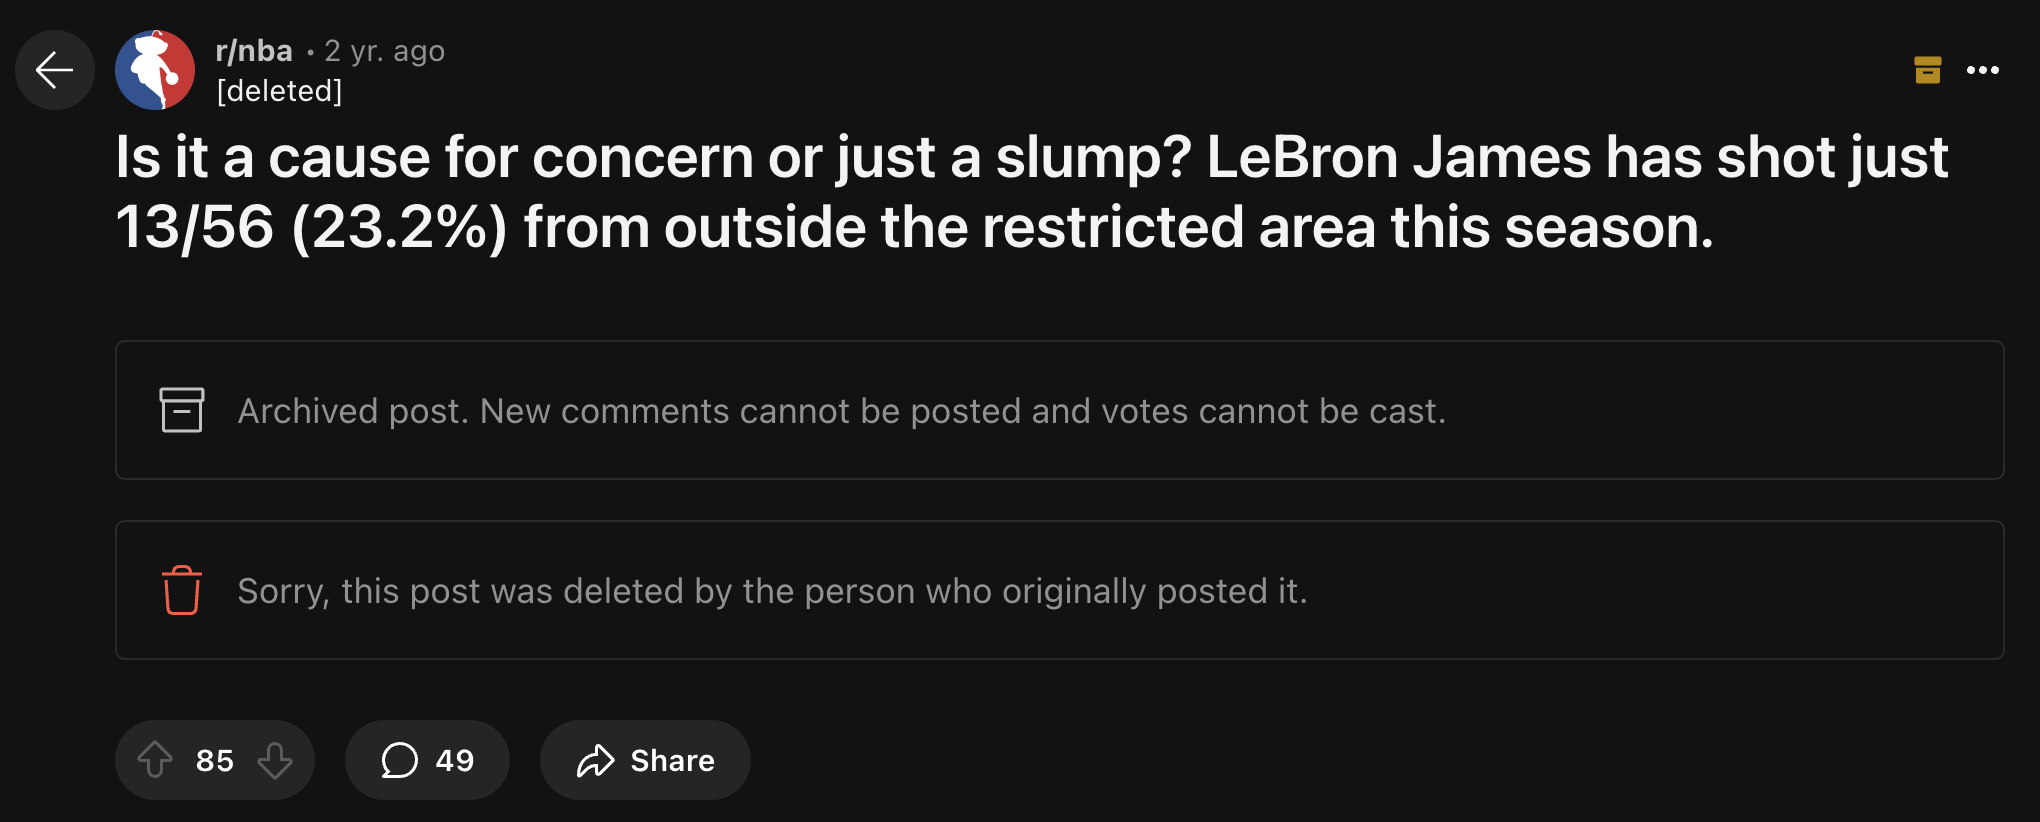Viewport: 2040px width, 822px height.
Task: Upvote the post with the up arrow
Action: pos(155,760)
